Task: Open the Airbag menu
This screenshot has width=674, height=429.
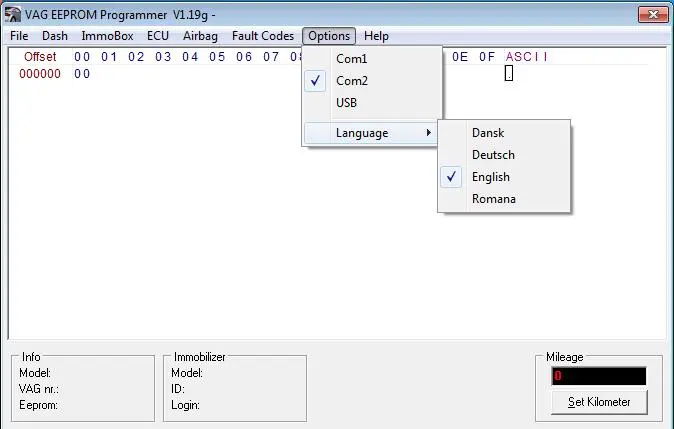Action: 200,36
